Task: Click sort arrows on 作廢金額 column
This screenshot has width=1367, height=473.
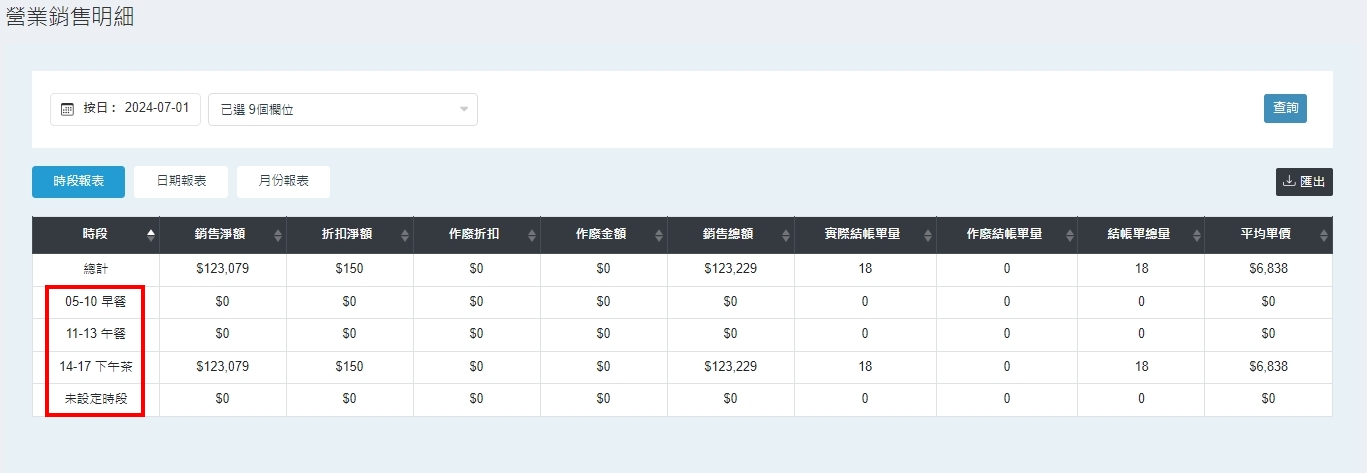Action: coord(659,235)
